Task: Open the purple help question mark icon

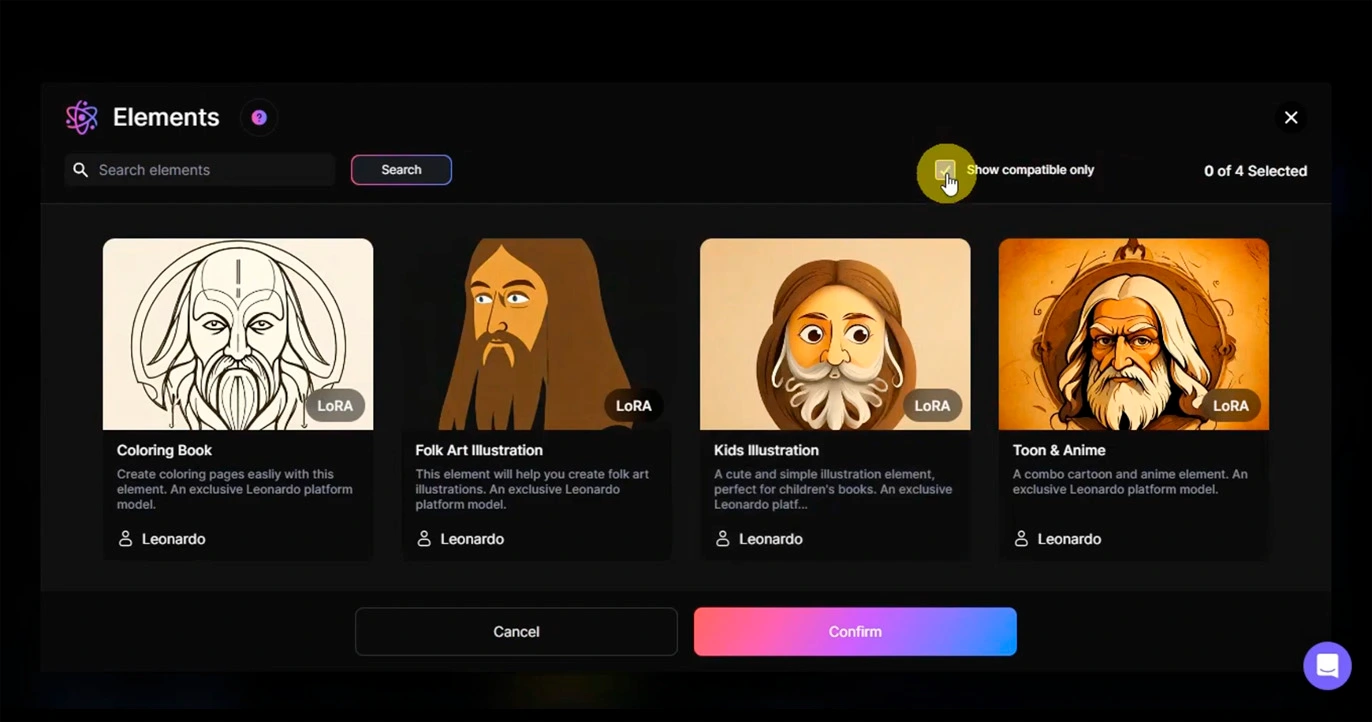Action: coord(259,117)
